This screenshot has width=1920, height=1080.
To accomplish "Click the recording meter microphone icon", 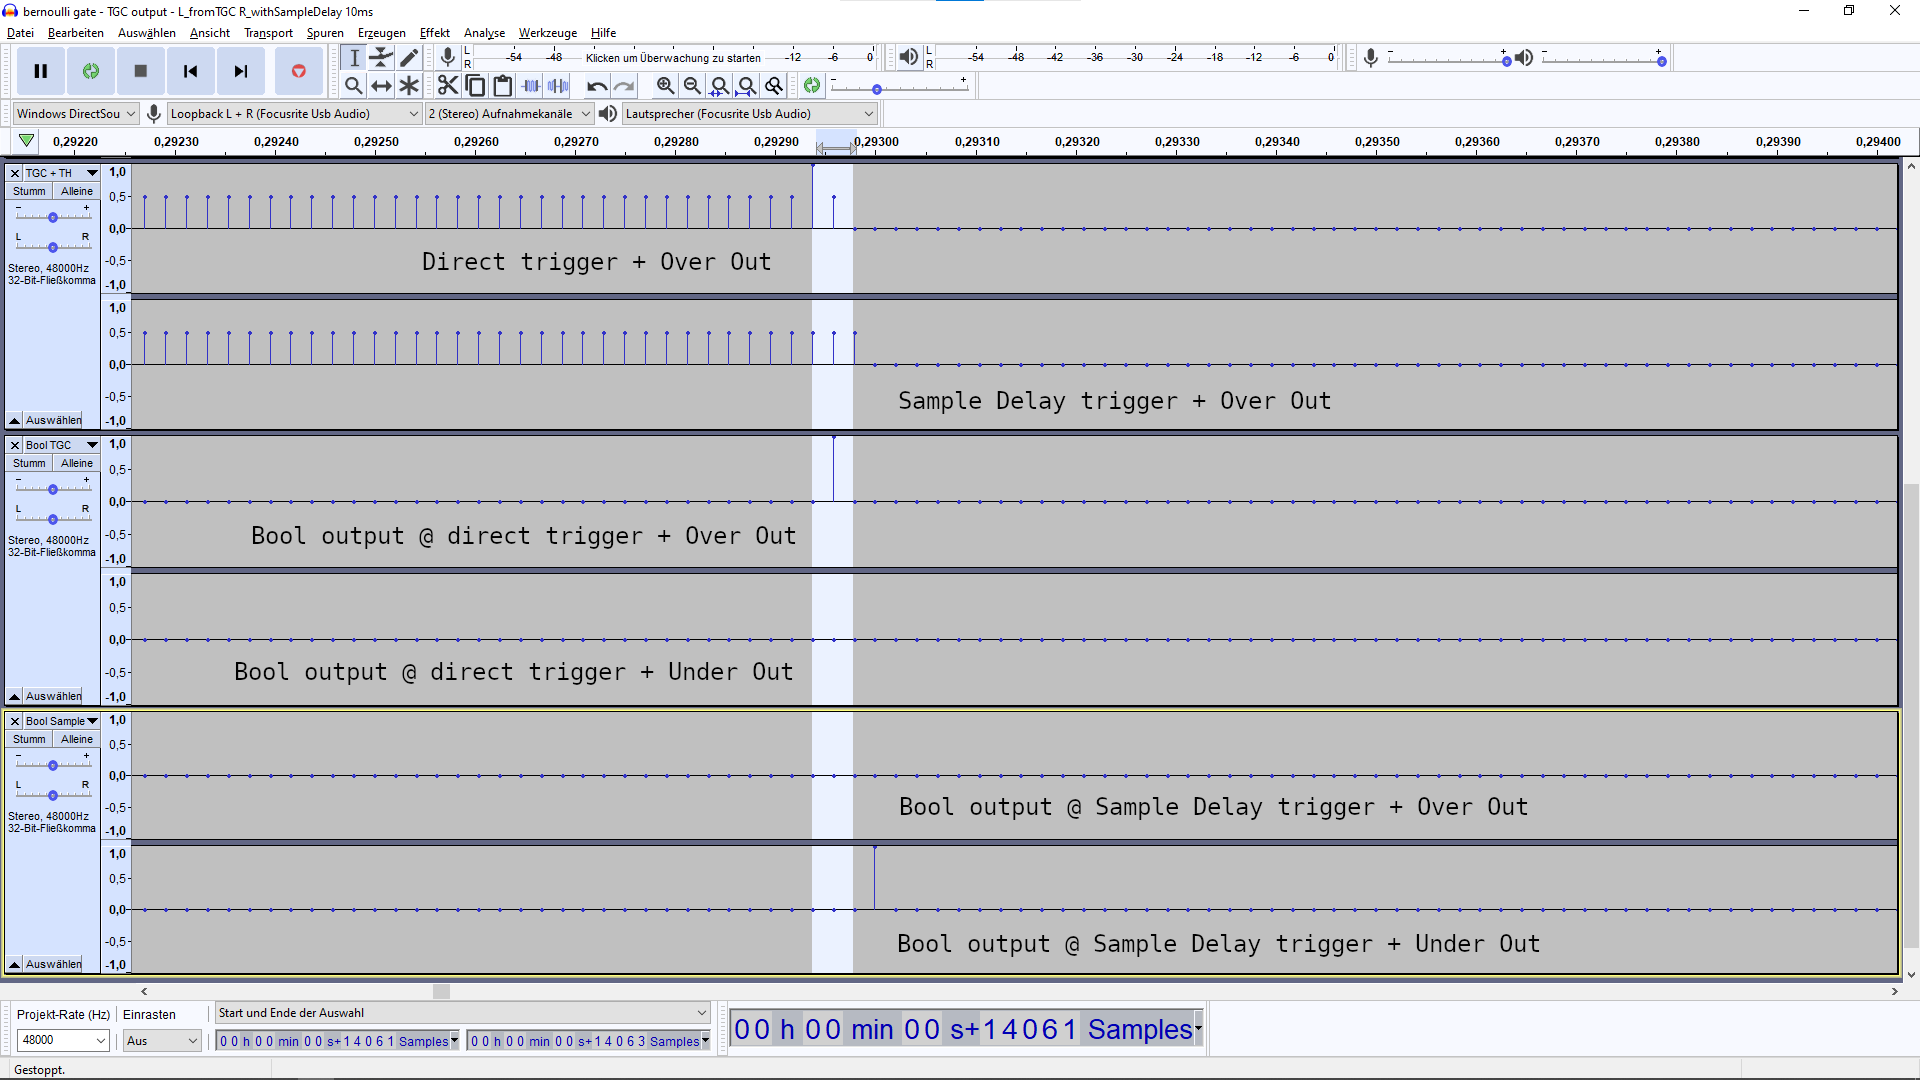I will click(x=448, y=58).
